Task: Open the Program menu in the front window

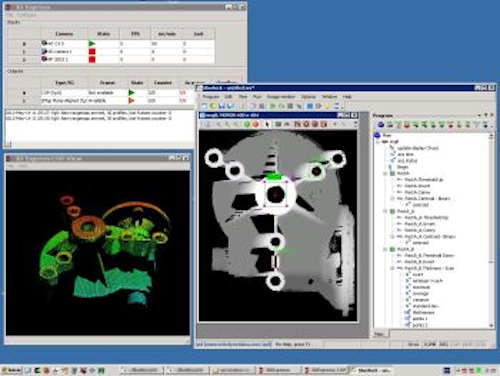Action: [x=211, y=97]
